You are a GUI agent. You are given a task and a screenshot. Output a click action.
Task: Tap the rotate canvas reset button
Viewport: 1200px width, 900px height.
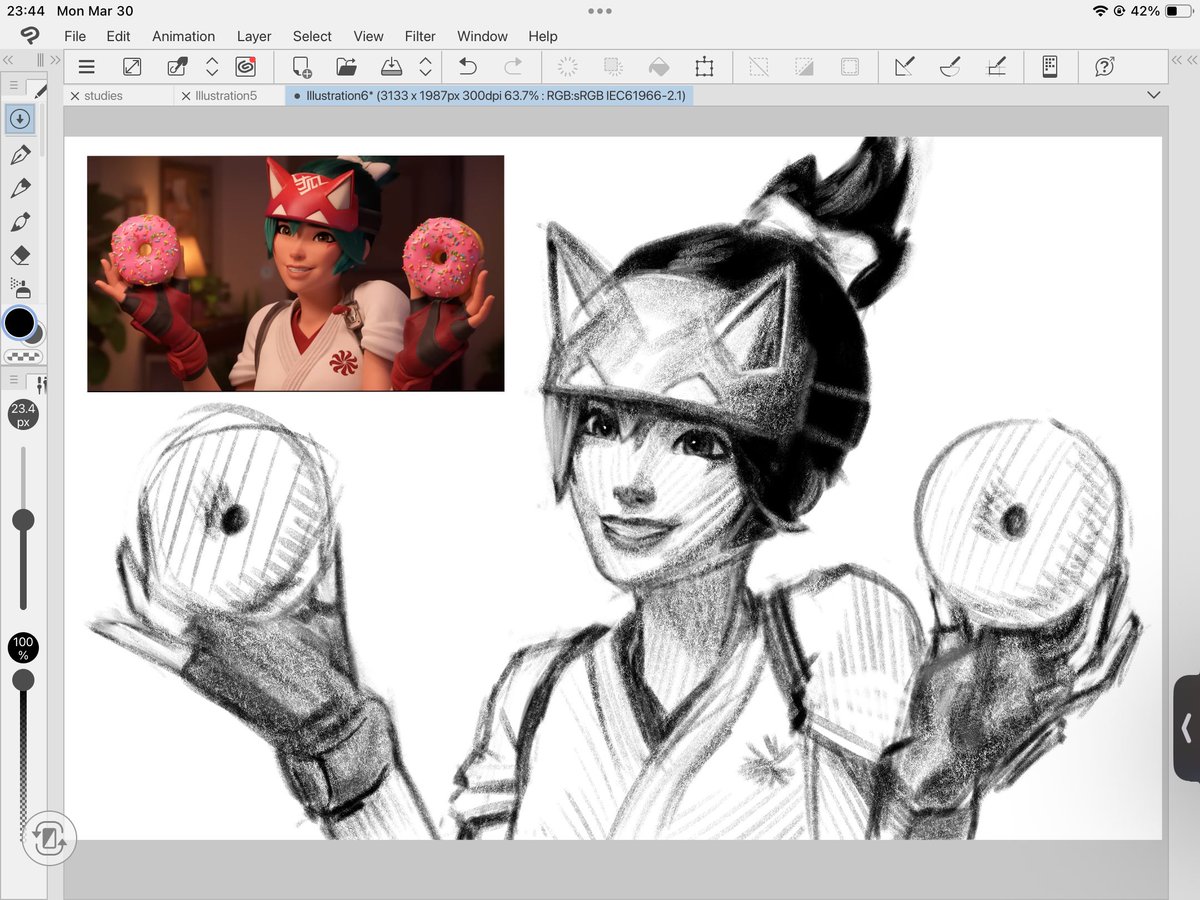48,838
